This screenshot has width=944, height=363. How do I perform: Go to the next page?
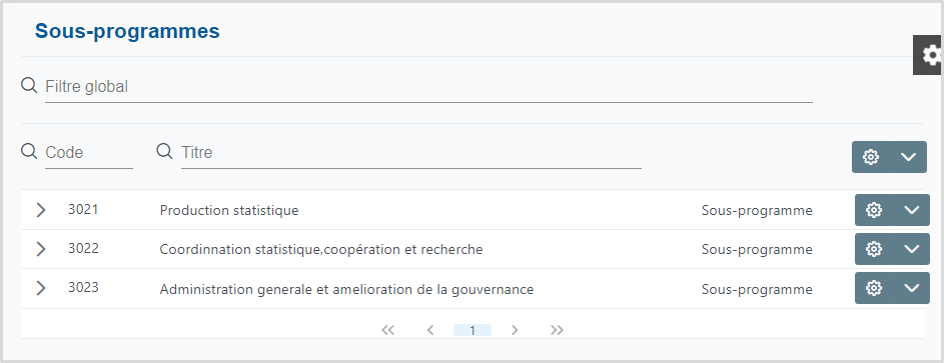pos(514,330)
